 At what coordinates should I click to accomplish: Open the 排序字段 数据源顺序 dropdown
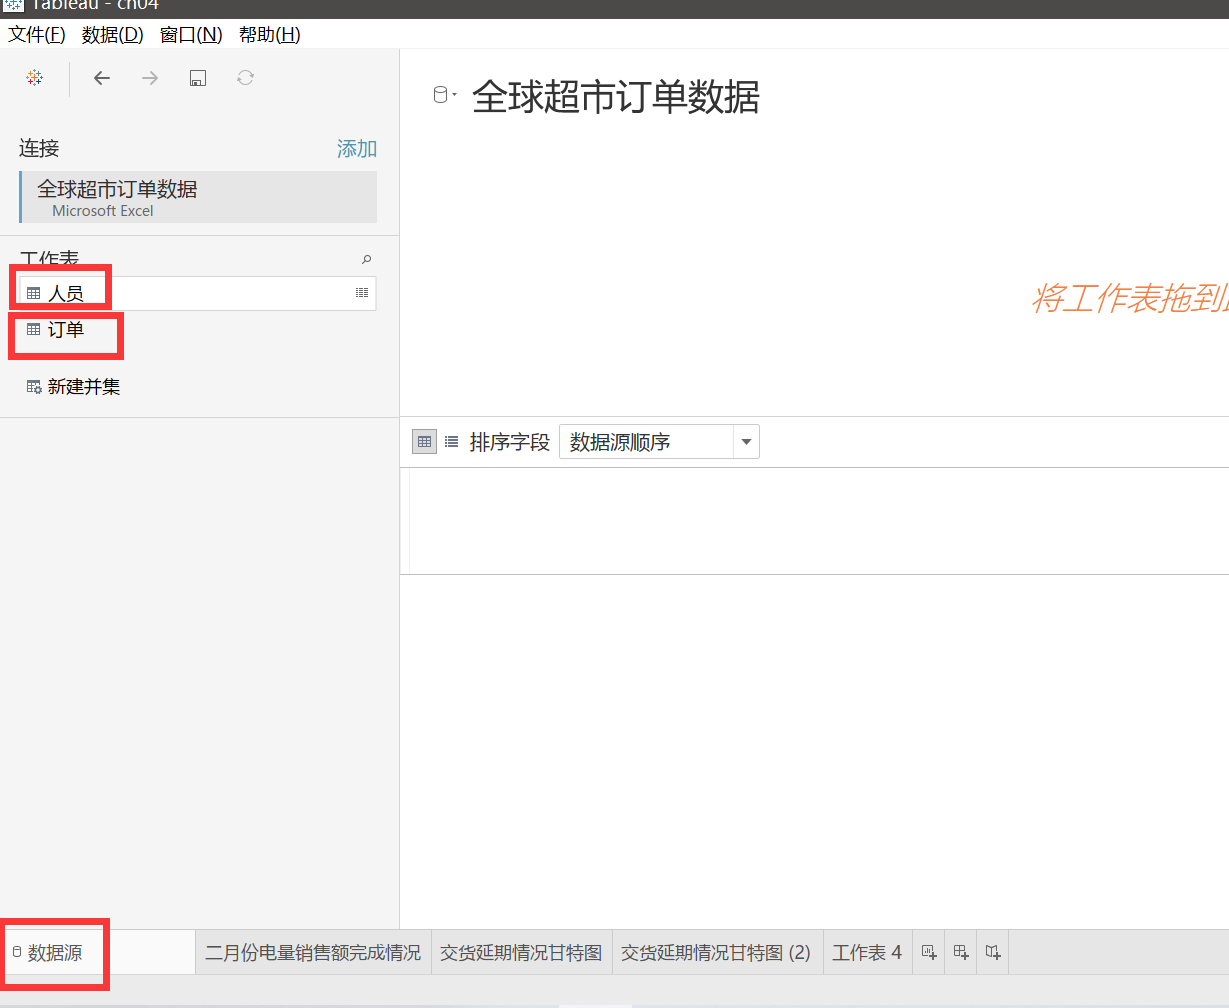coord(659,442)
